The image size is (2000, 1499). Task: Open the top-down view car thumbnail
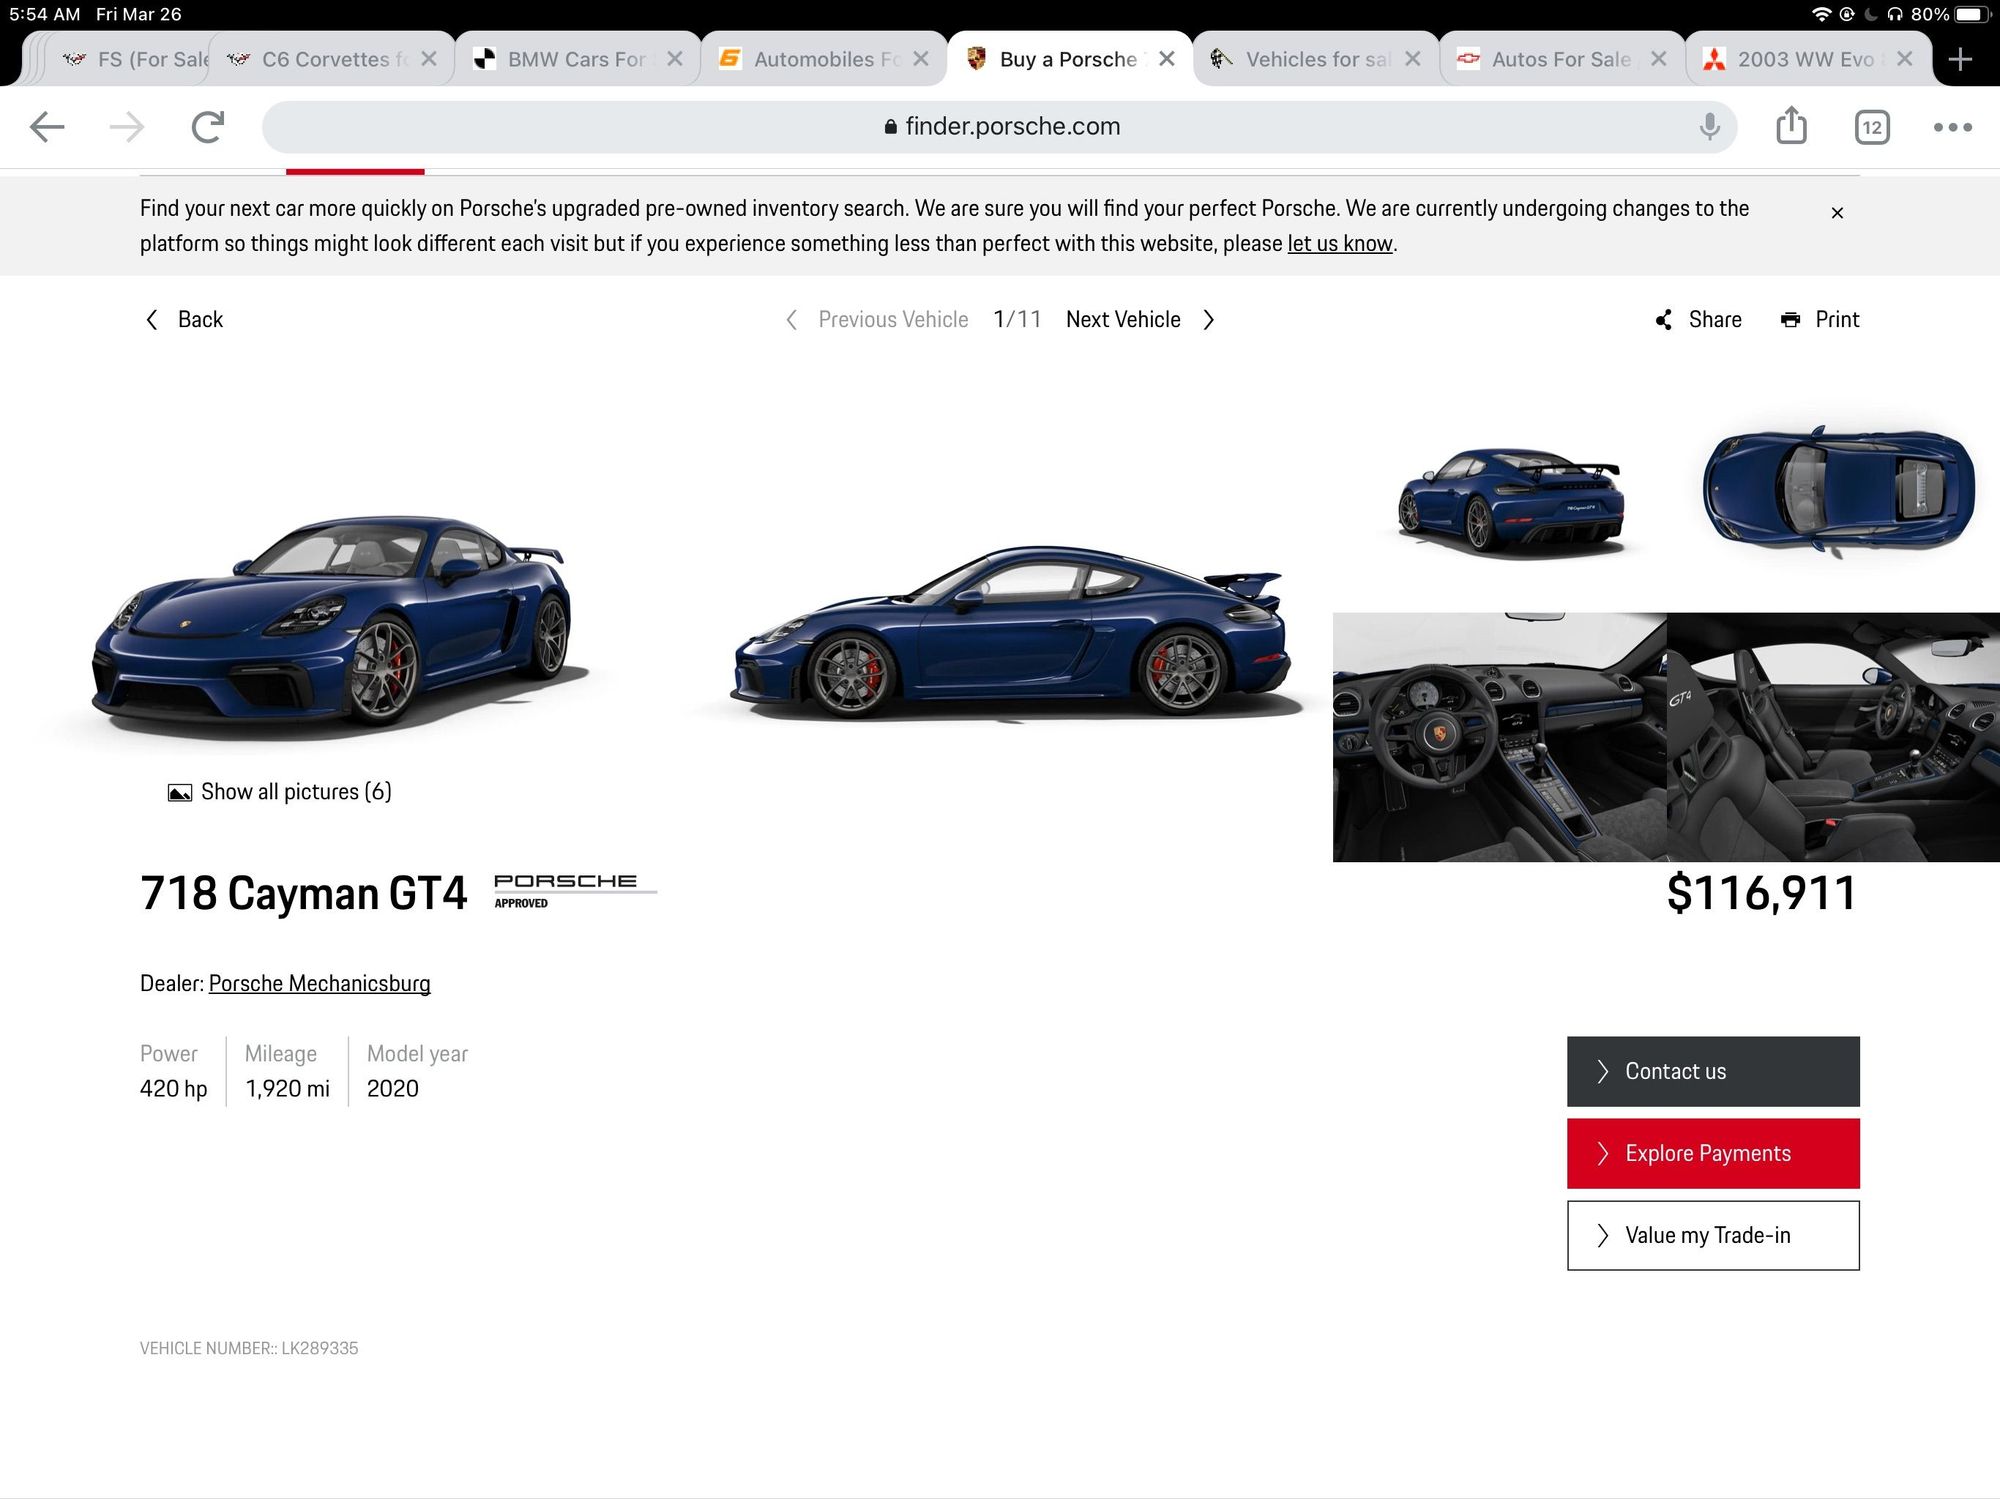[x=1838, y=490]
